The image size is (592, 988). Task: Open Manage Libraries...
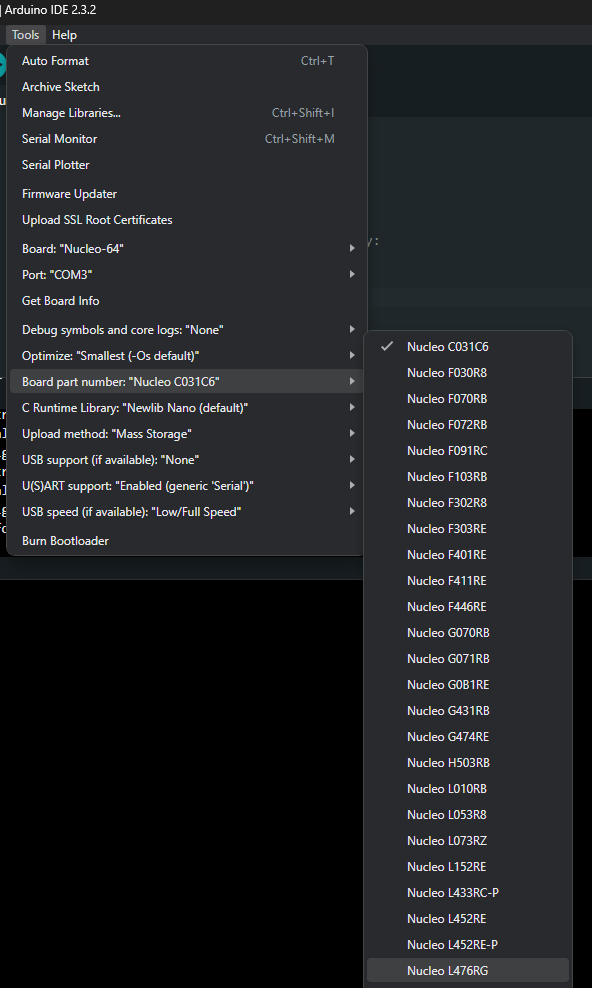pyautogui.click(x=186, y=113)
